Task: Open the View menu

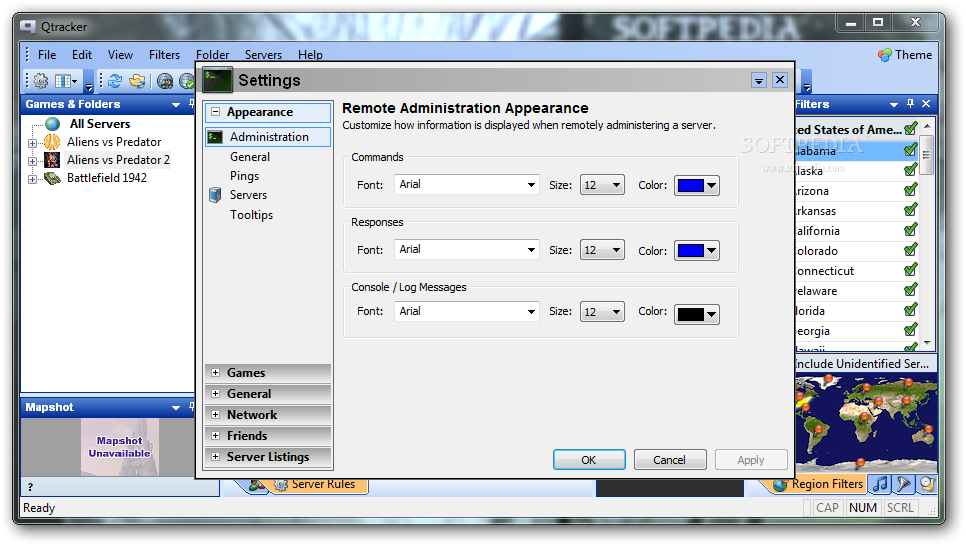Action: tap(120, 55)
